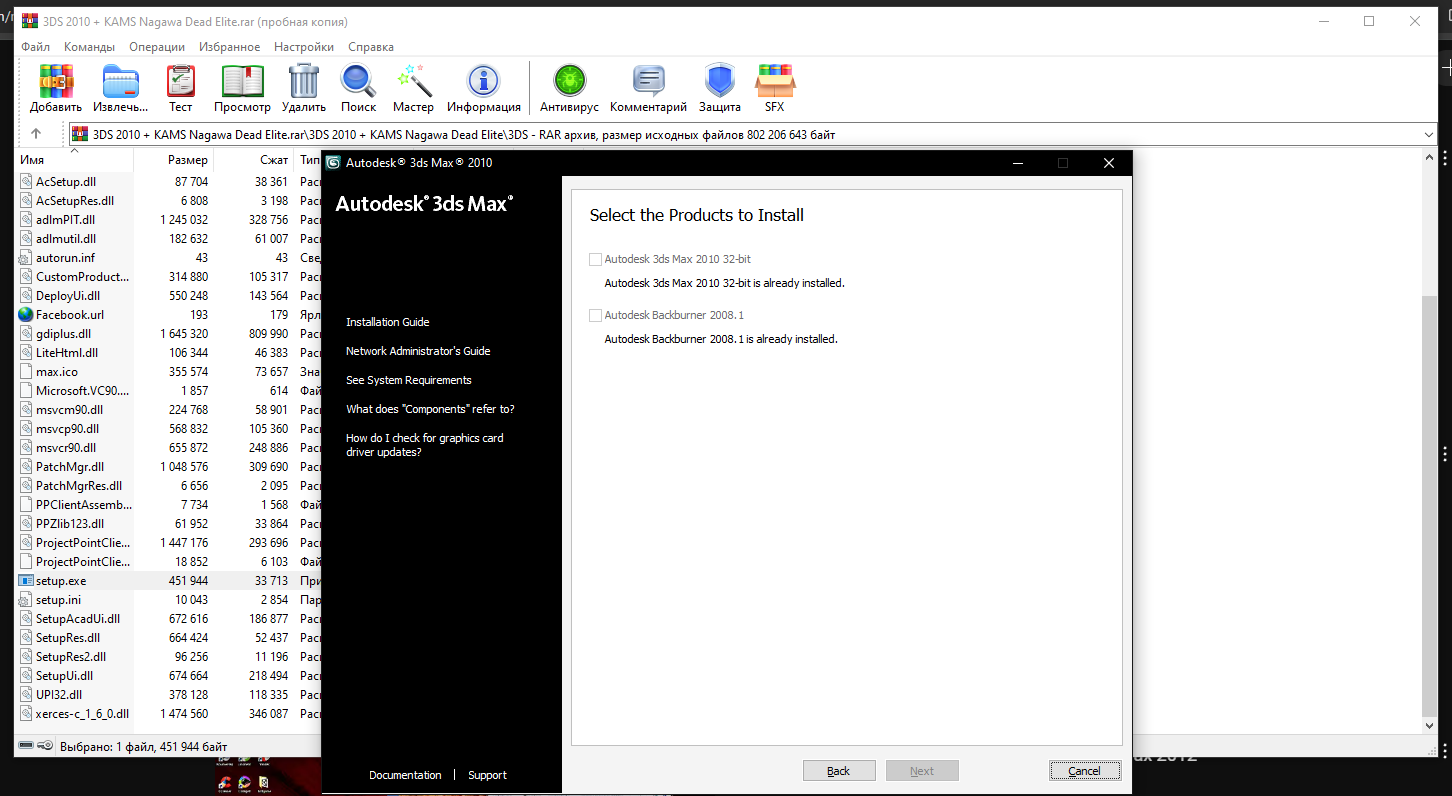Viewport: 1452px width, 796px height.
Task: Run the Антивирус scan icon
Action: 569,82
